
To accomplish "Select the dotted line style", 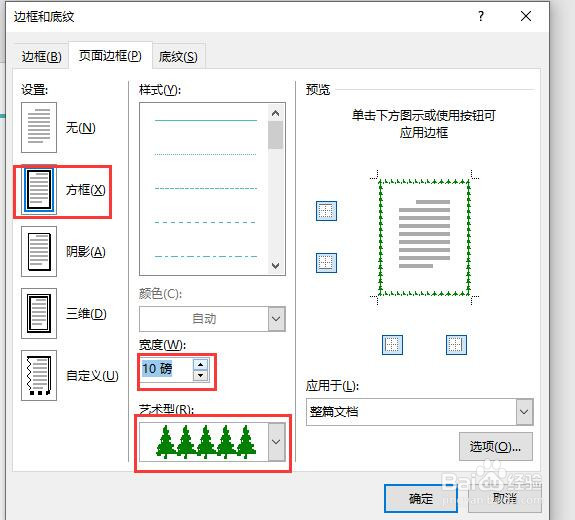I will point(205,154).
